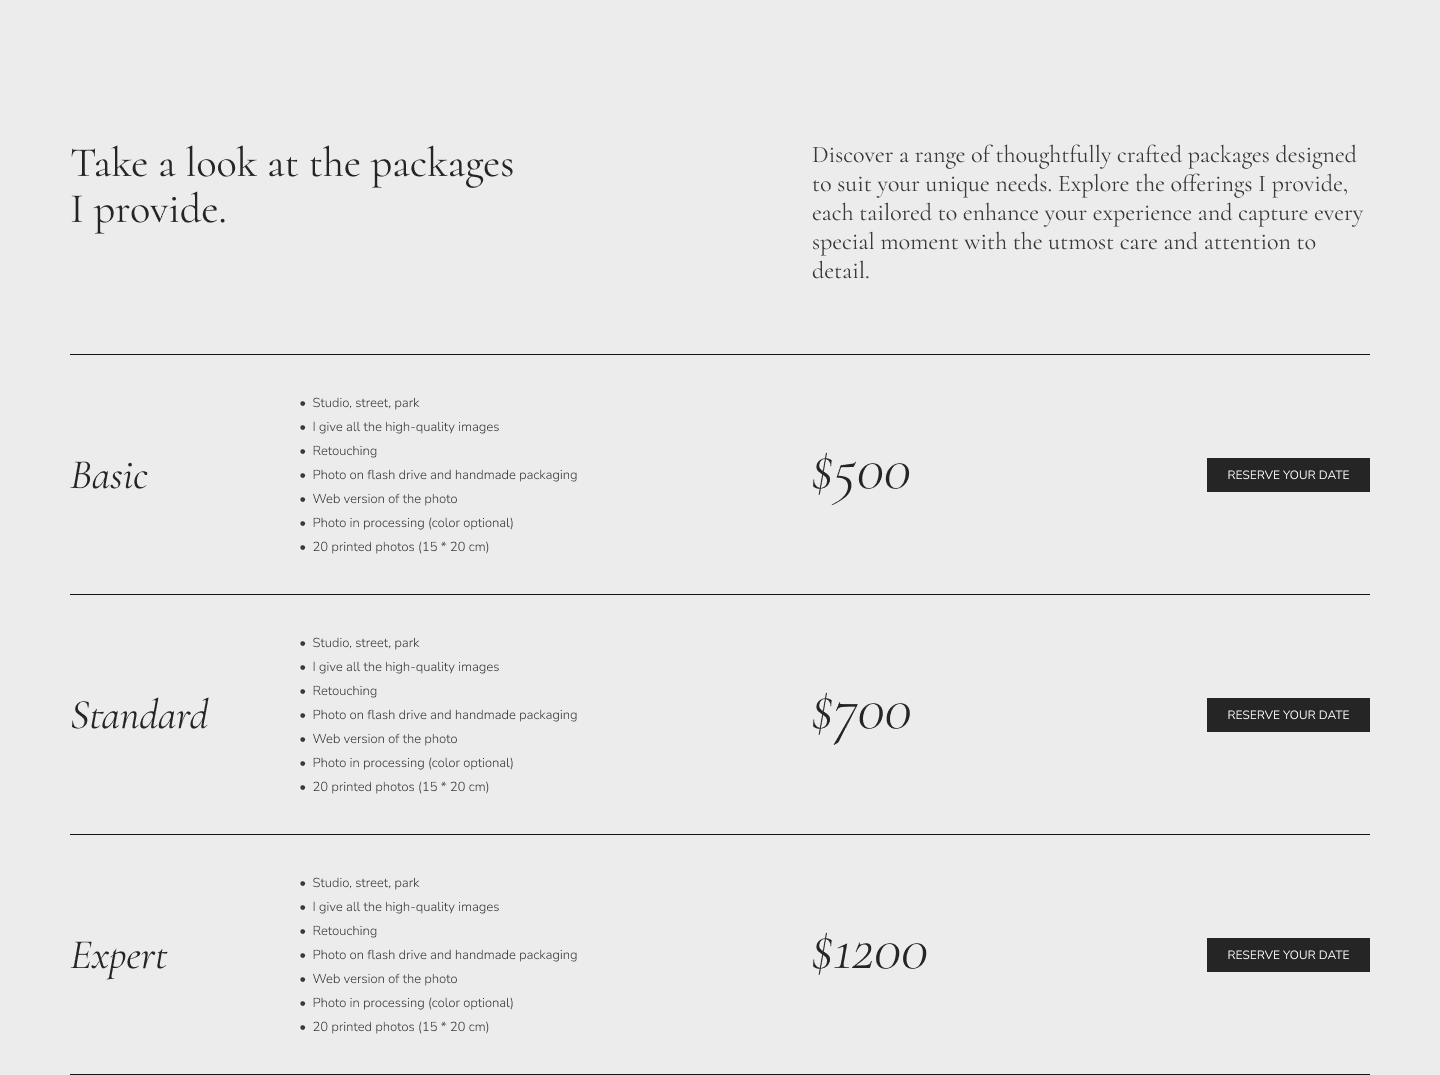Click '20 printed photos' item under Standard

pyautogui.click(x=400, y=787)
